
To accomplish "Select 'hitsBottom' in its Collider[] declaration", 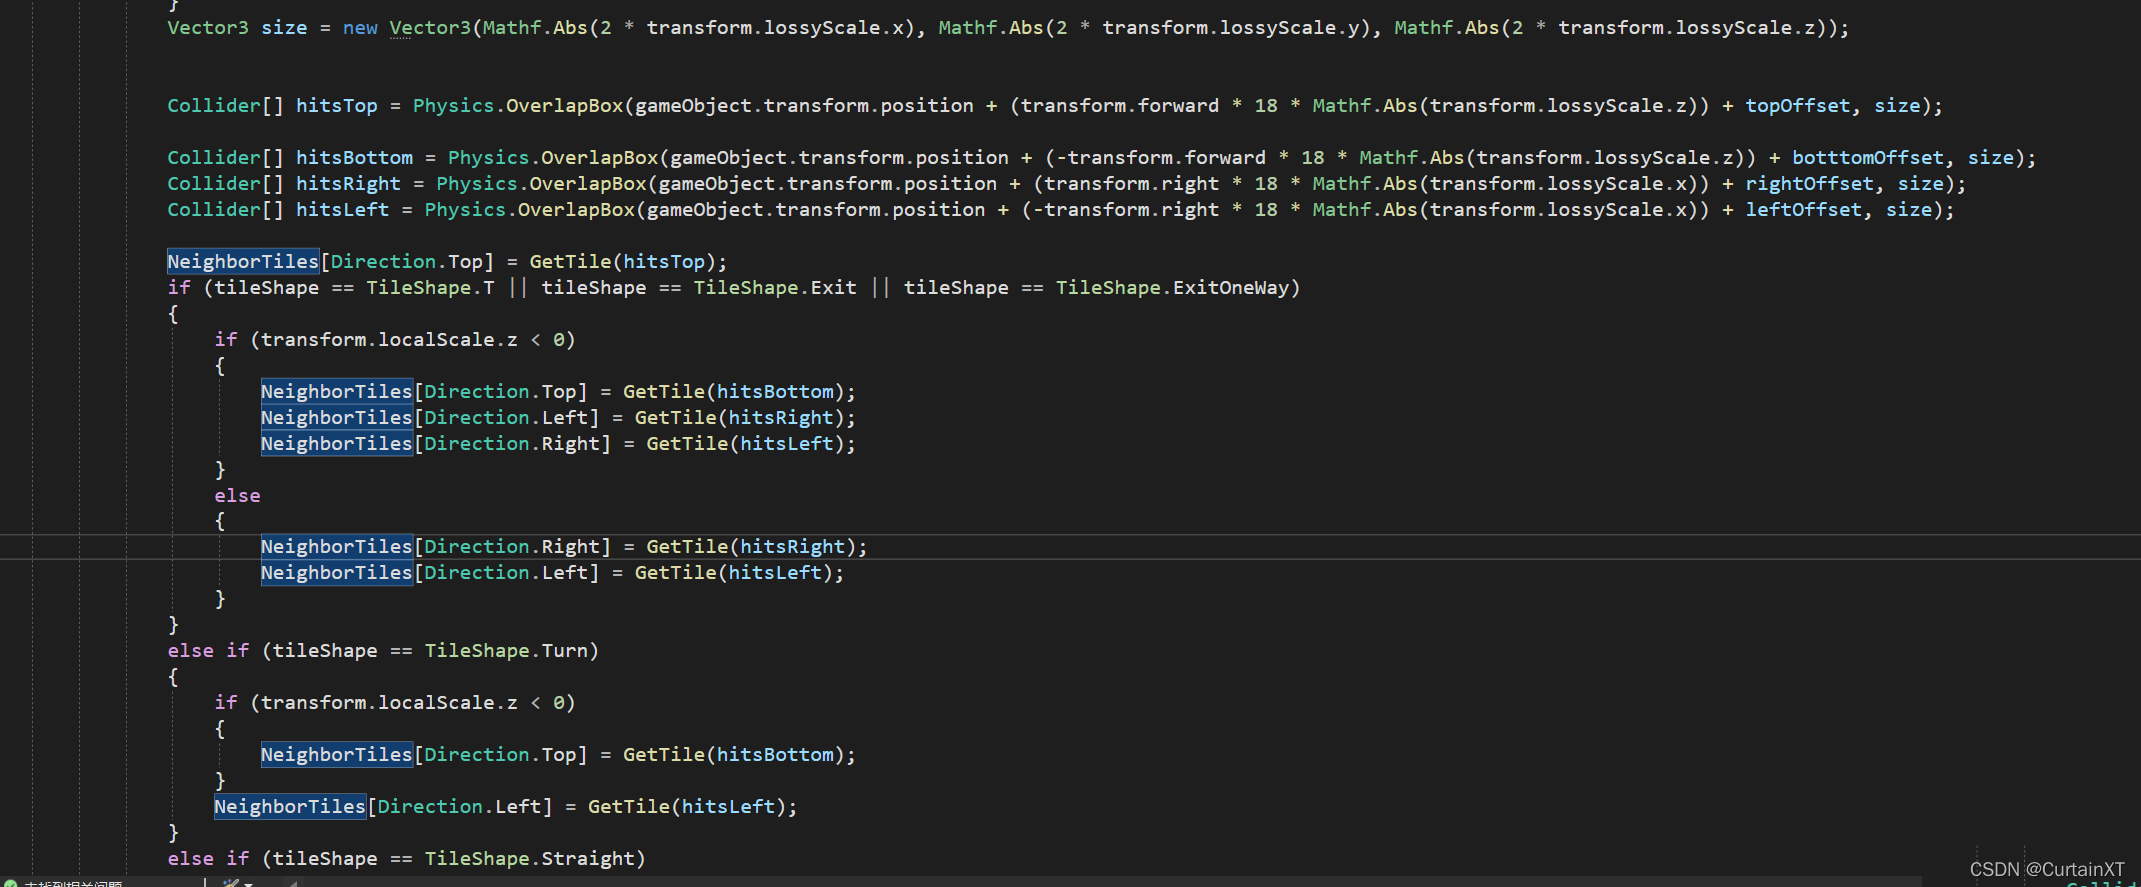I will pos(354,158).
